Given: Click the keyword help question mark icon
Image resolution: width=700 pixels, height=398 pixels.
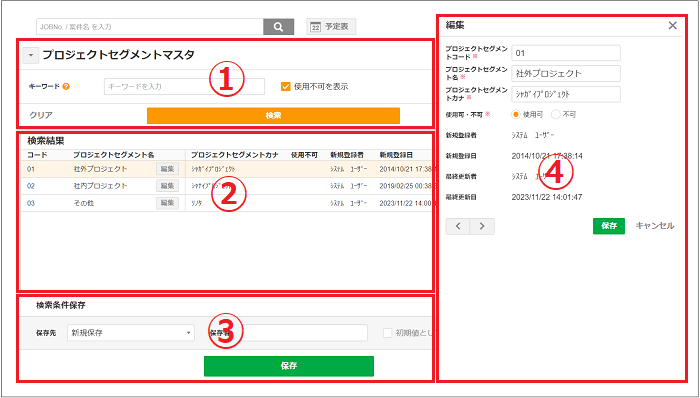Looking at the screenshot, I should click(x=66, y=87).
